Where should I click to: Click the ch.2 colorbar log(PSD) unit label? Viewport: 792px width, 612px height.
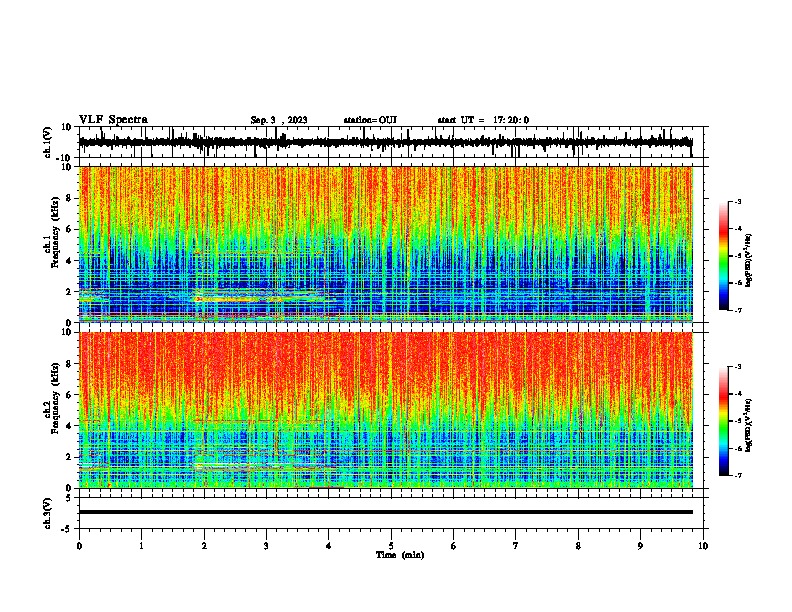pyautogui.click(x=749, y=425)
